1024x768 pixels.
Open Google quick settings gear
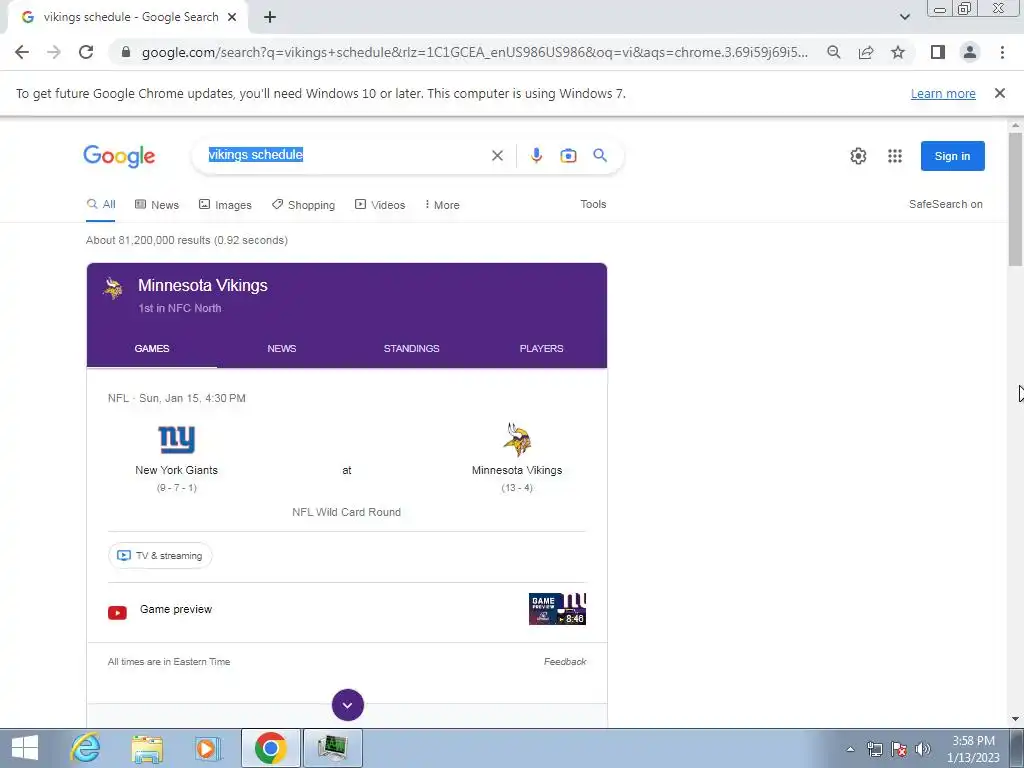pos(858,156)
